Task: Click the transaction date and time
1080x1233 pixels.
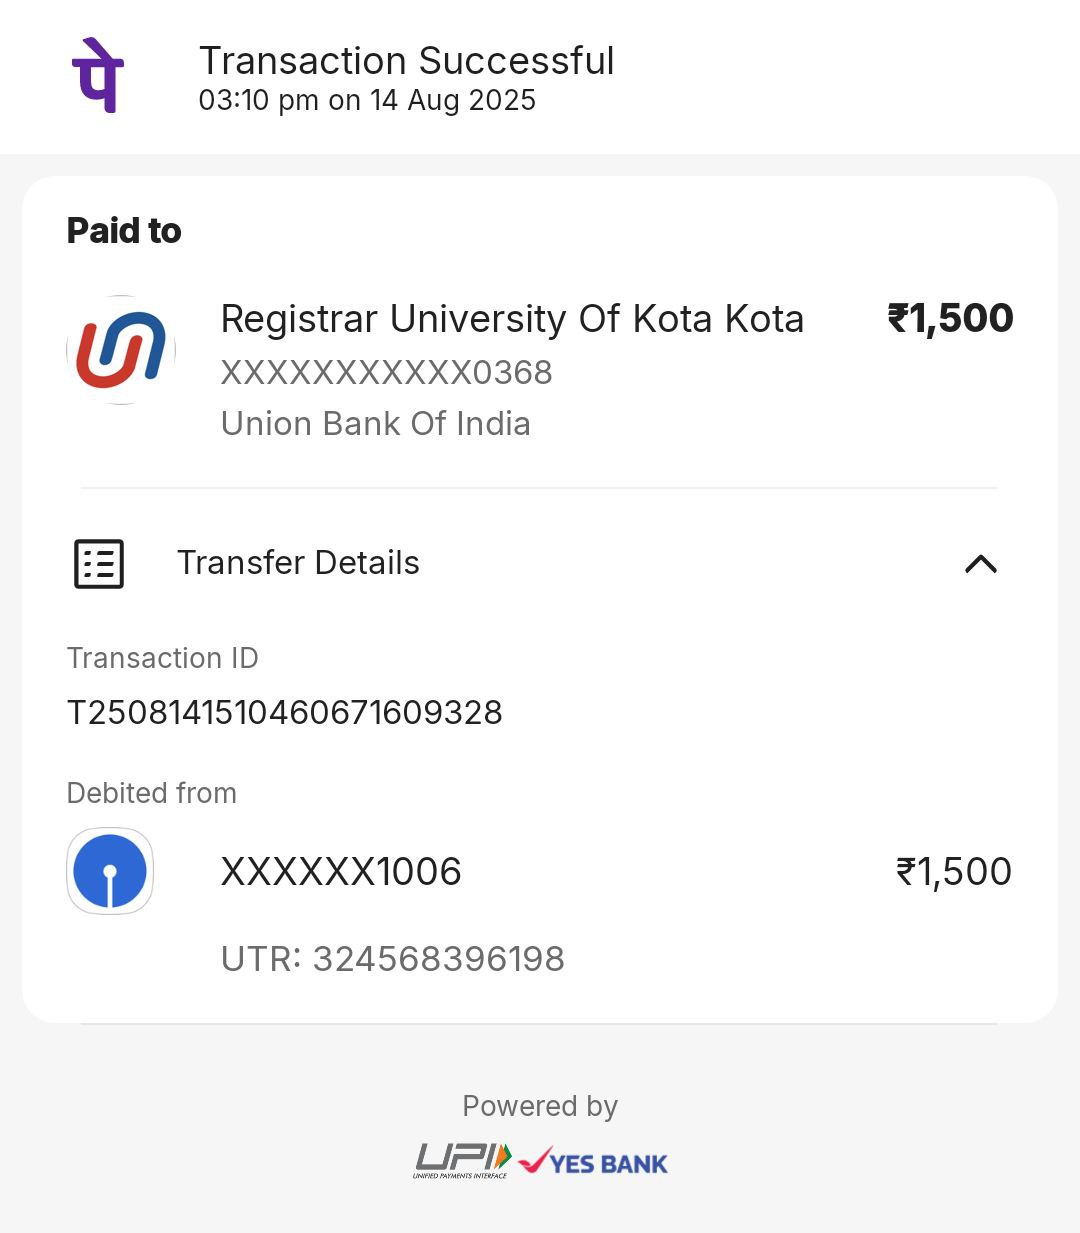Action: 367,101
